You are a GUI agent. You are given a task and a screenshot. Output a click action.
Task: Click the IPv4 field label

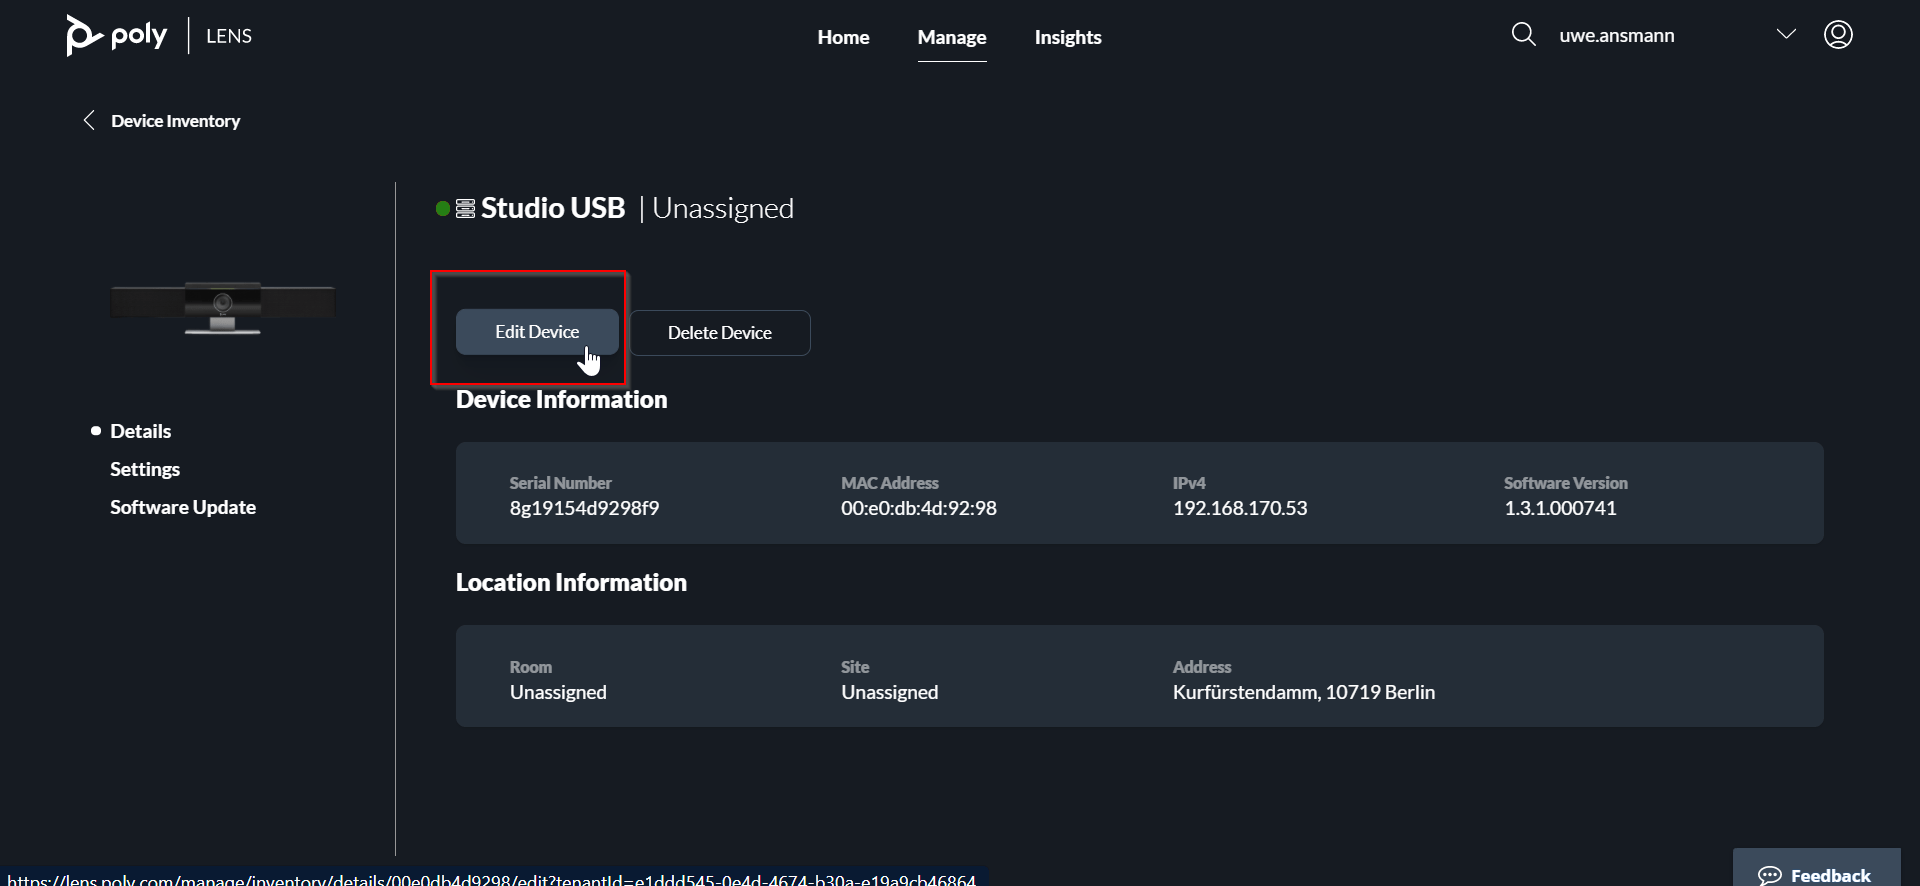click(1189, 483)
